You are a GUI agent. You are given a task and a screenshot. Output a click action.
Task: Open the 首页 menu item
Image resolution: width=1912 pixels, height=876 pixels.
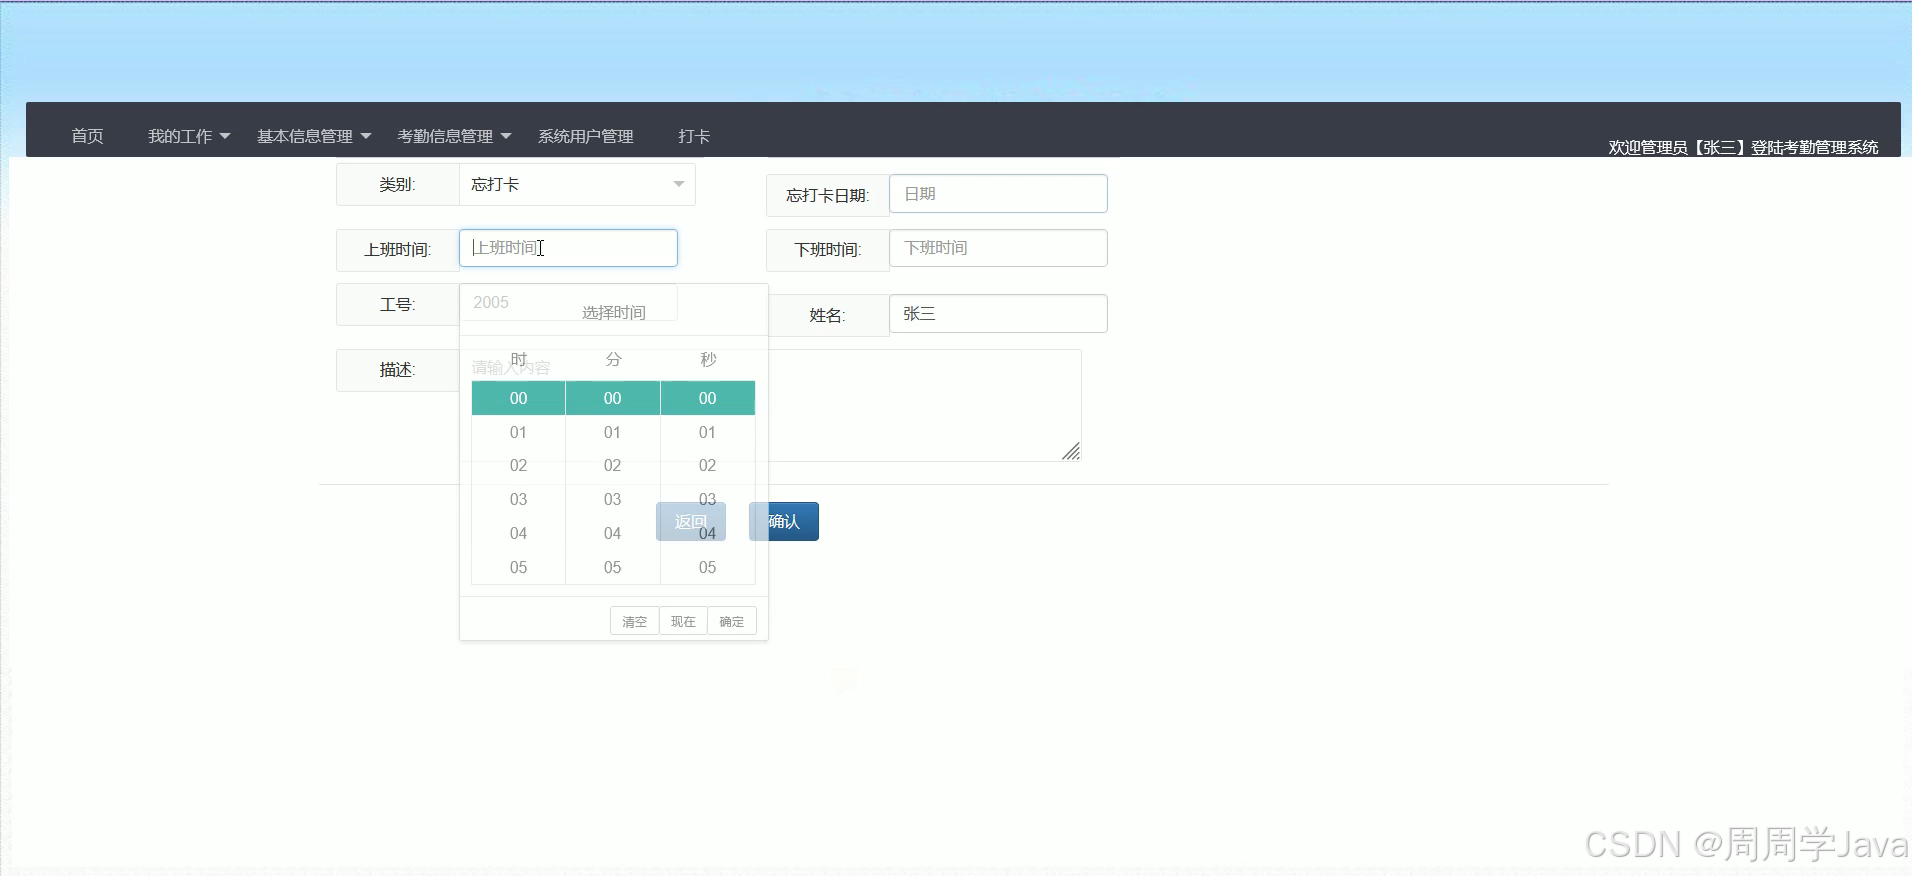(x=87, y=136)
